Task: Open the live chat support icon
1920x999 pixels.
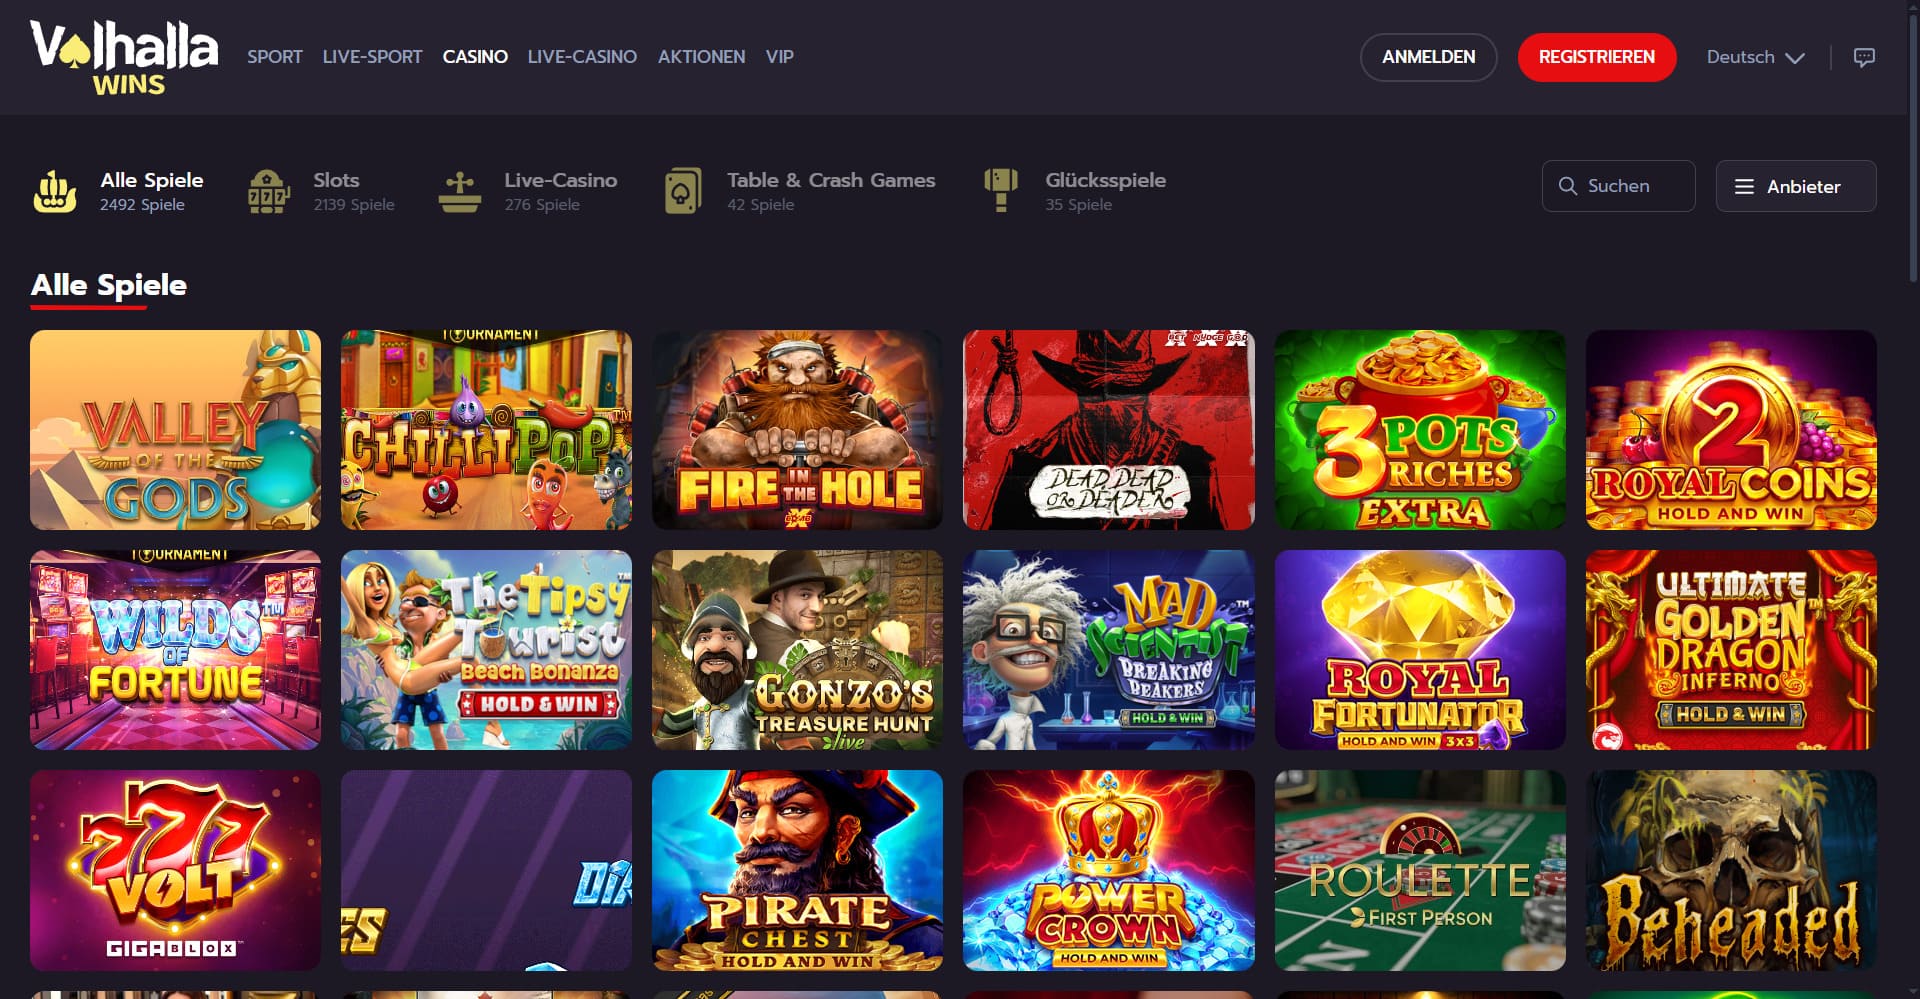Action: [1864, 57]
